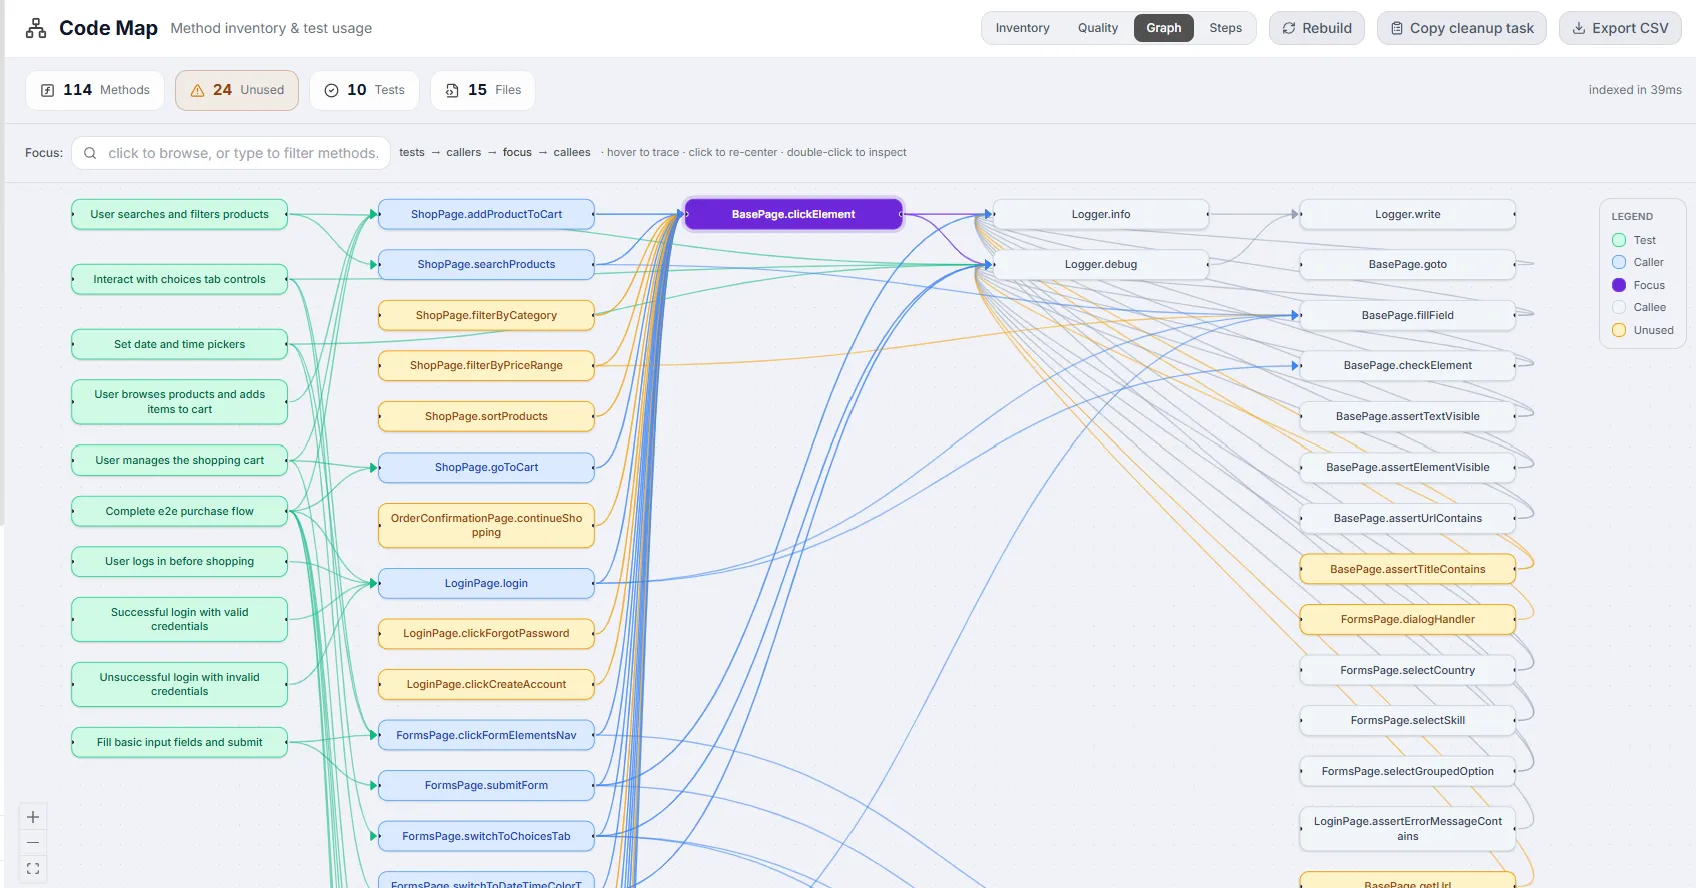Screen dimensions: 1696x888
Task: Click the LoginPage.login node
Action: (486, 583)
